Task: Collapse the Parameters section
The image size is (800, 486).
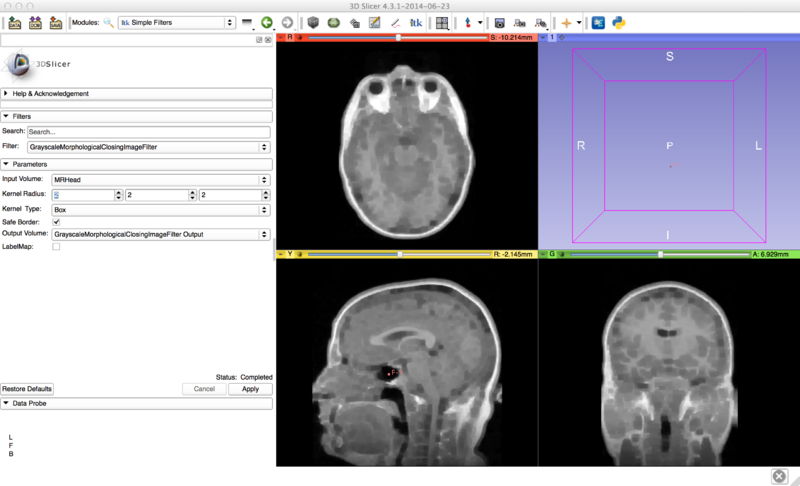Action: 136,164
